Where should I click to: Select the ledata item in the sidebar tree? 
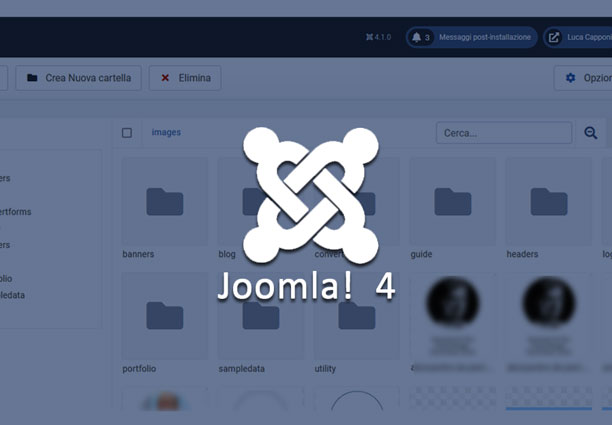12,295
